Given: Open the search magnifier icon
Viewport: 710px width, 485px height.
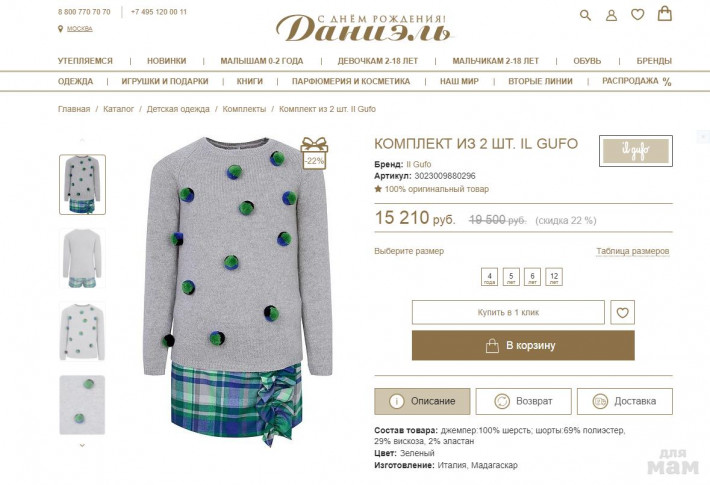Looking at the screenshot, I should (585, 15).
